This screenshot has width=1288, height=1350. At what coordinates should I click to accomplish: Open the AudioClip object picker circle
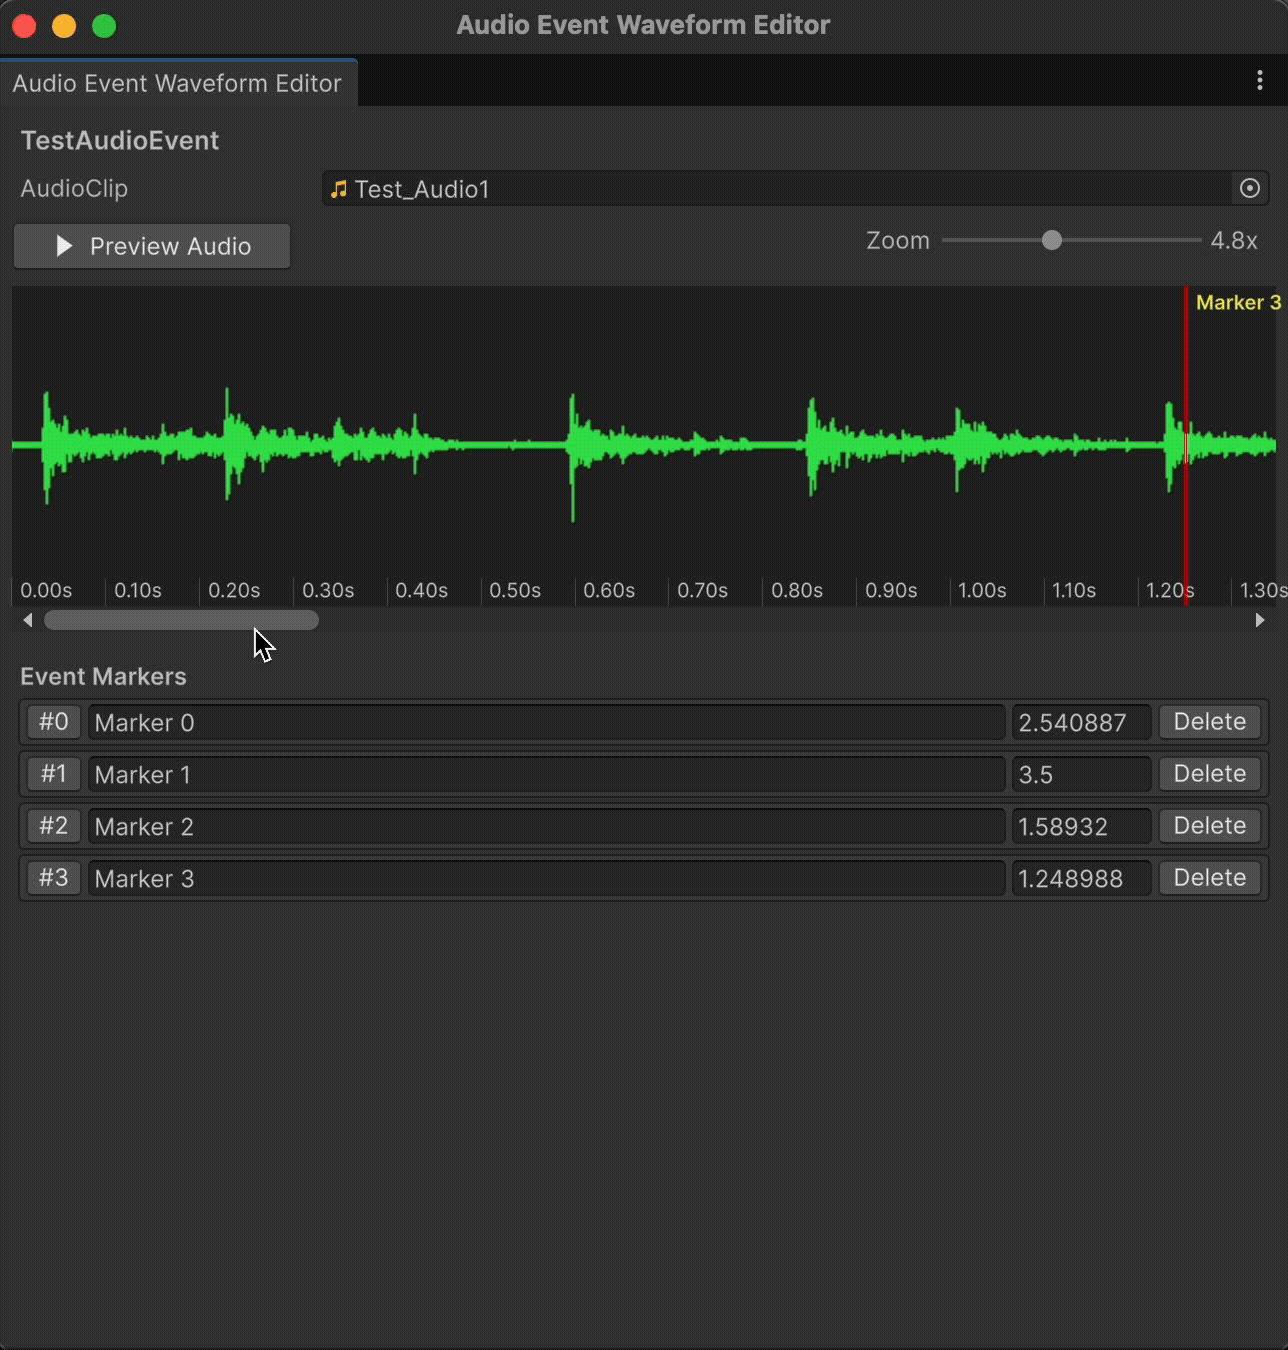pyautogui.click(x=1250, y=188)
